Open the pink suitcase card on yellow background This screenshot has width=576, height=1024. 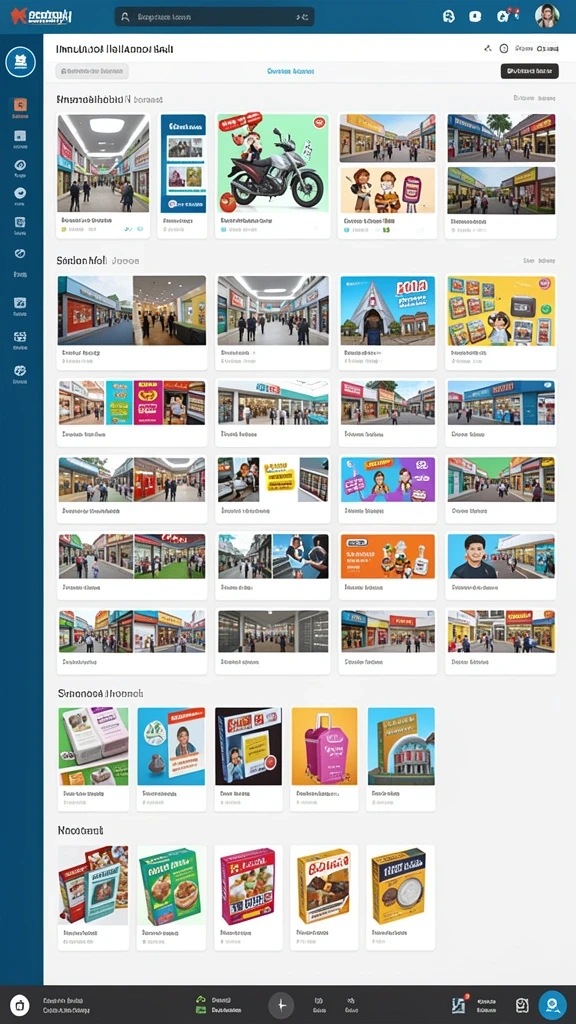pyautogui.click(x=324, y=759)
